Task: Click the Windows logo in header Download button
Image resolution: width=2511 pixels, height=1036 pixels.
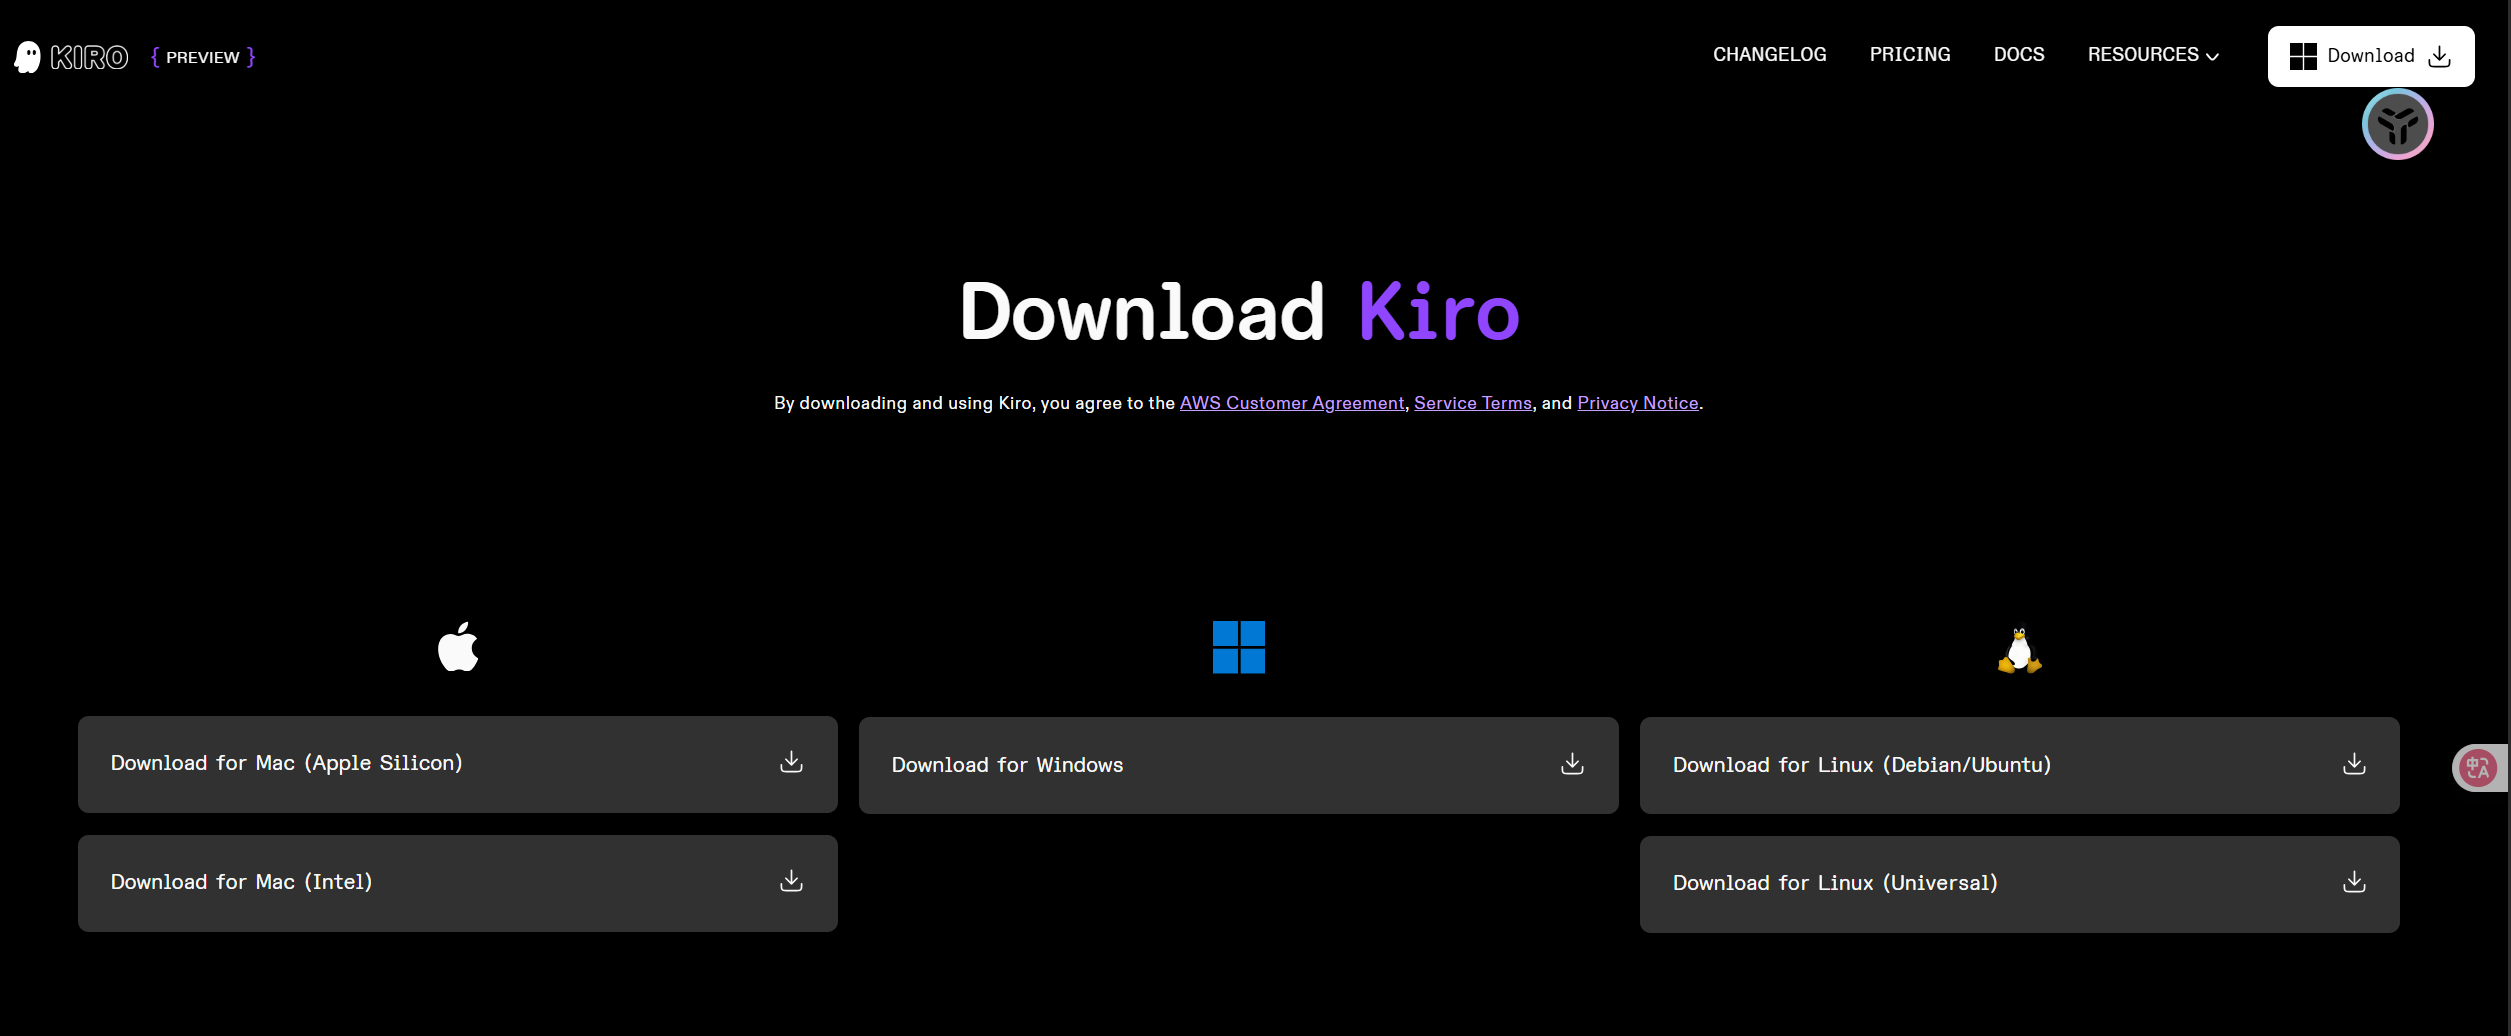Action: pos(2303,56)
